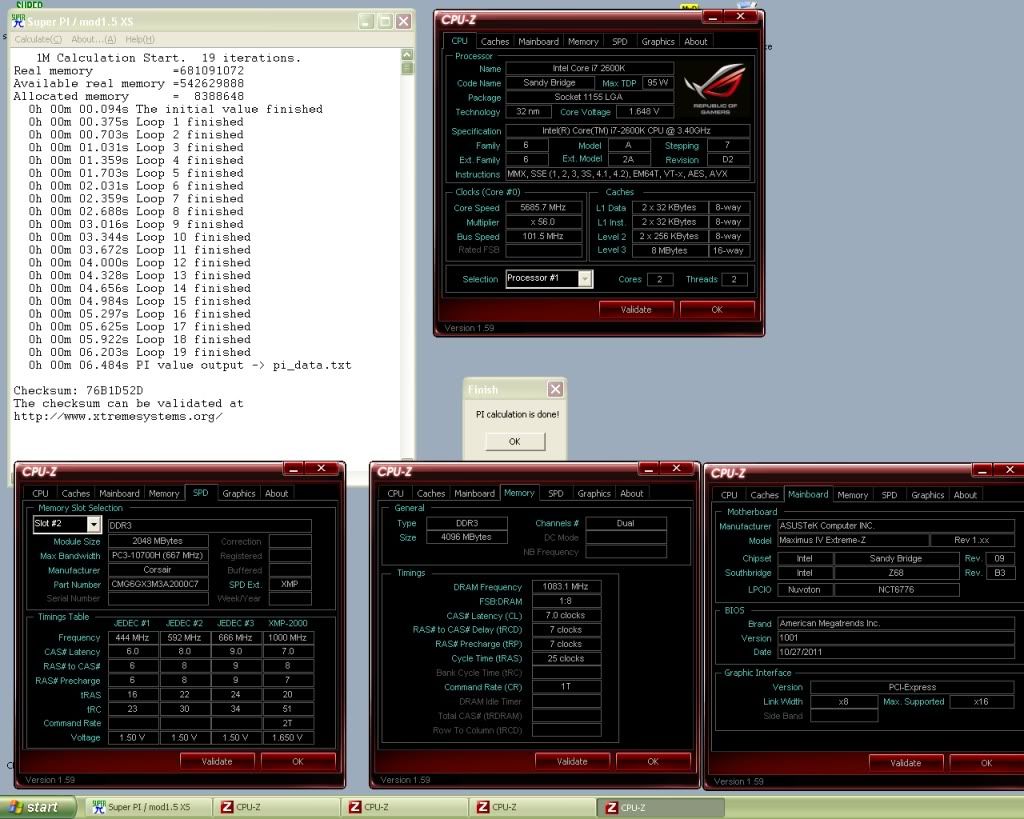Switch to Caches tab in top CPU-Z window
The height and width of the screenshot is (819, 1024).
click(495, 41)
